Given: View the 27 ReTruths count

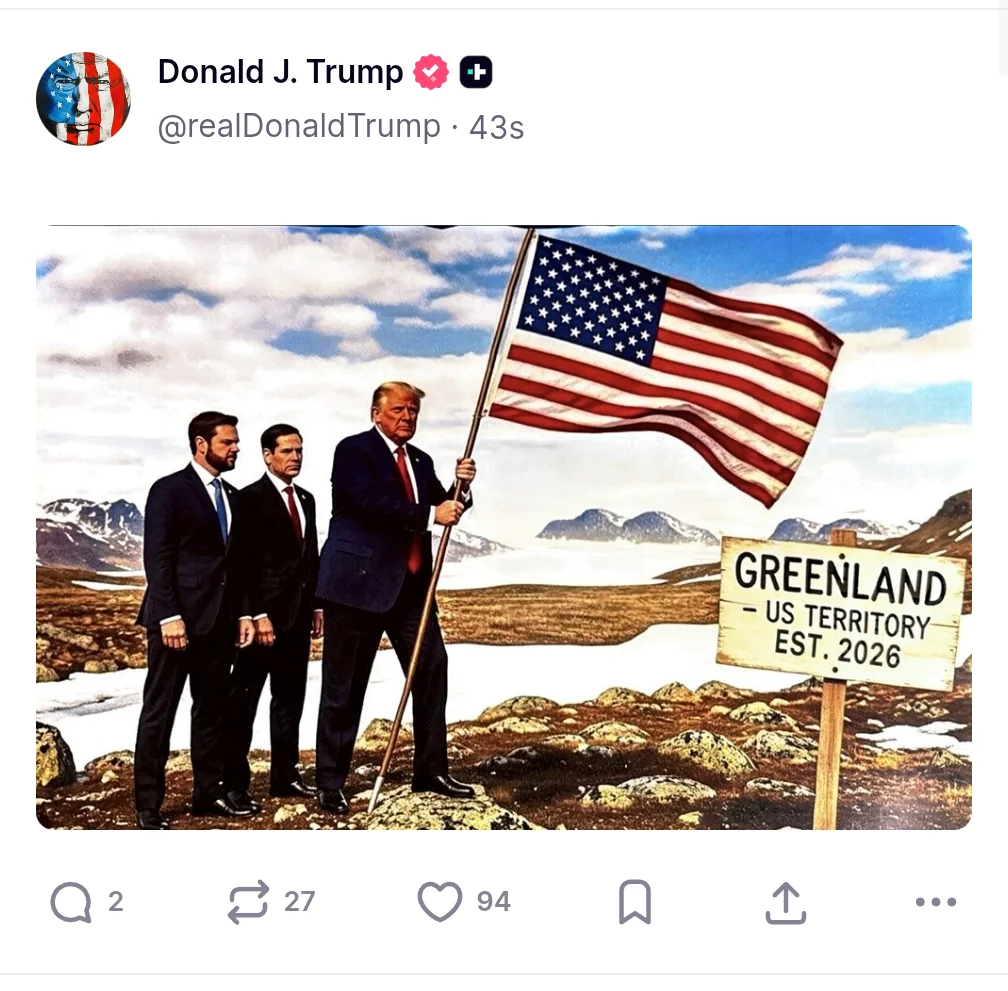Looking at the screenshot, I should coord(300,902).
